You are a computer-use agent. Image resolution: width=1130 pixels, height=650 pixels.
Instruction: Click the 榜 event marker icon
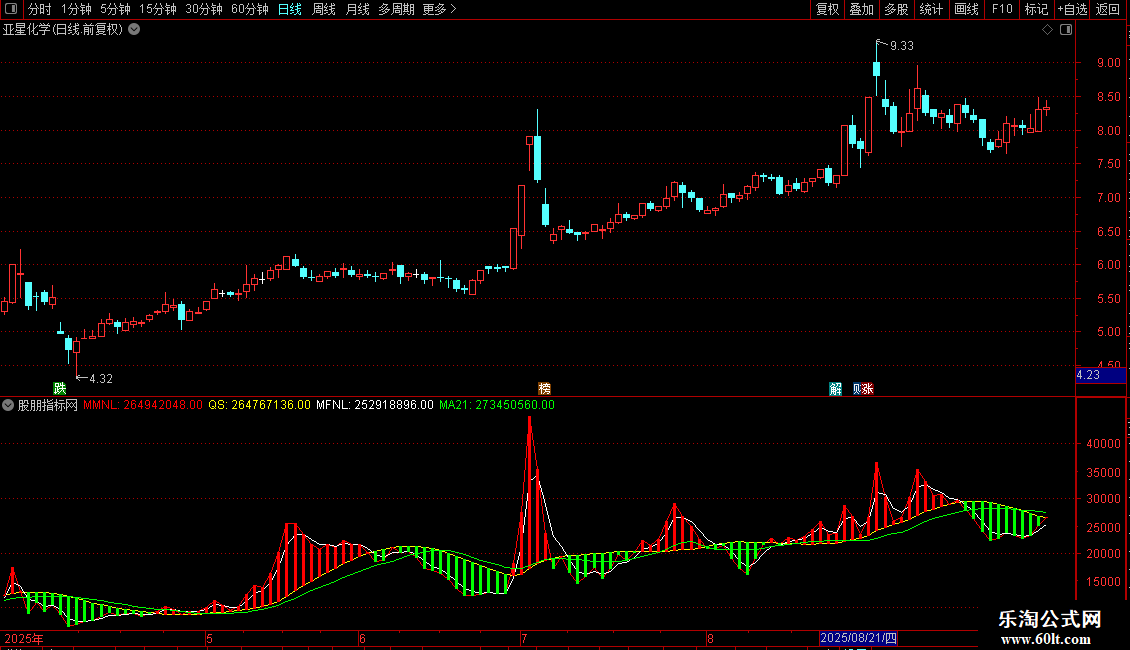click(x=545, y=388)
